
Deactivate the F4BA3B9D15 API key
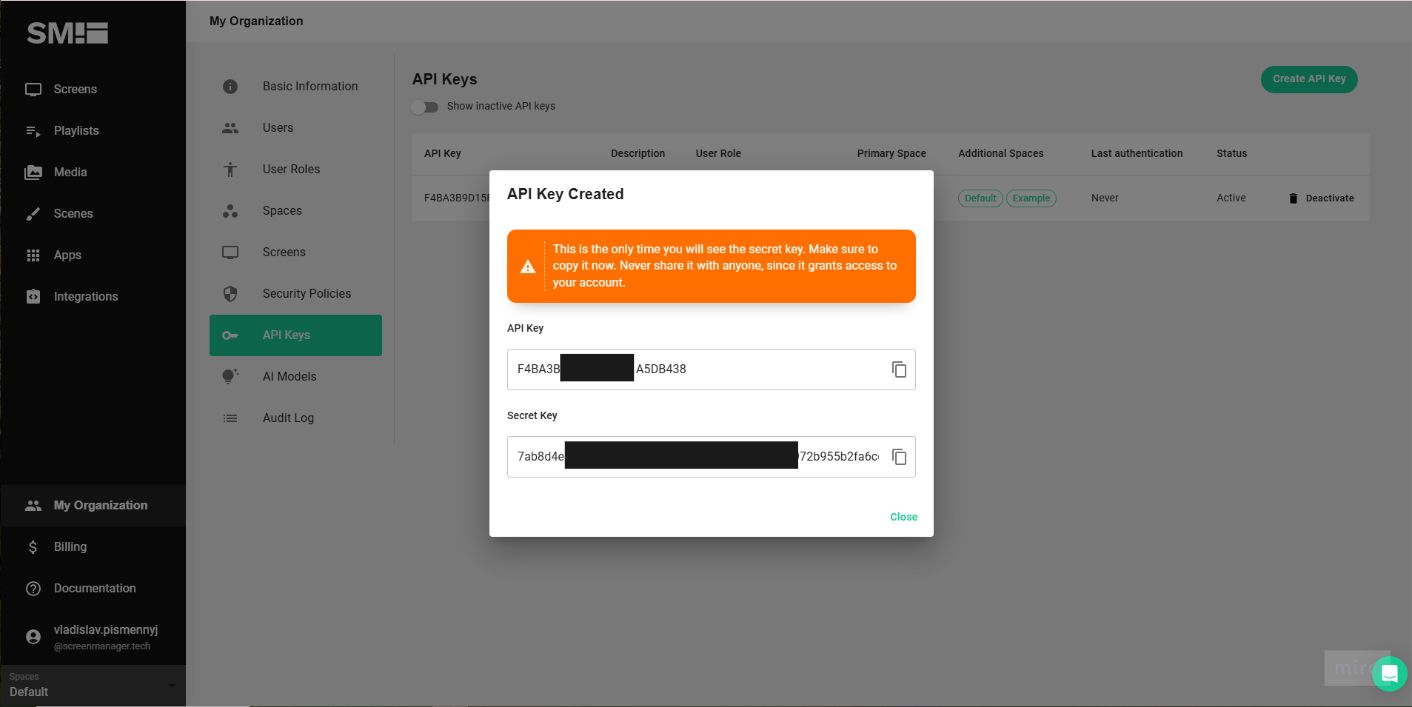pos(1320,198)
